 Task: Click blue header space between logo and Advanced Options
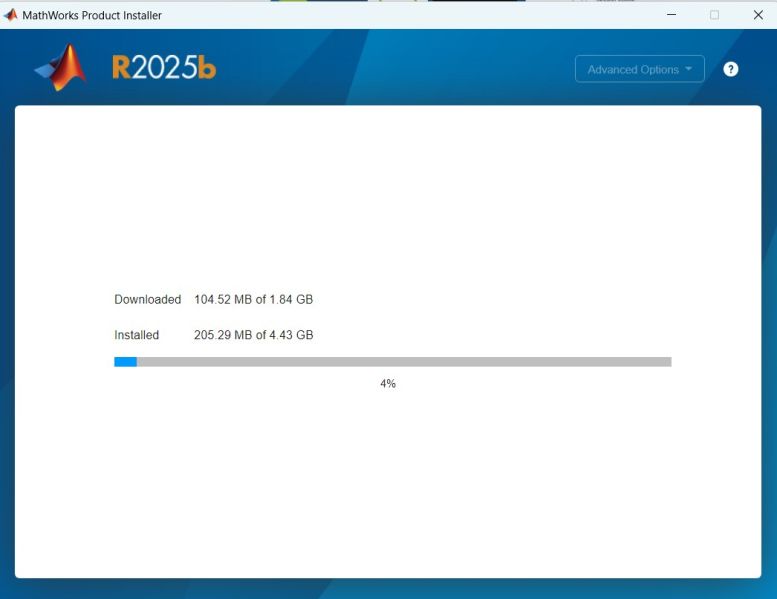tap(400, 68)
